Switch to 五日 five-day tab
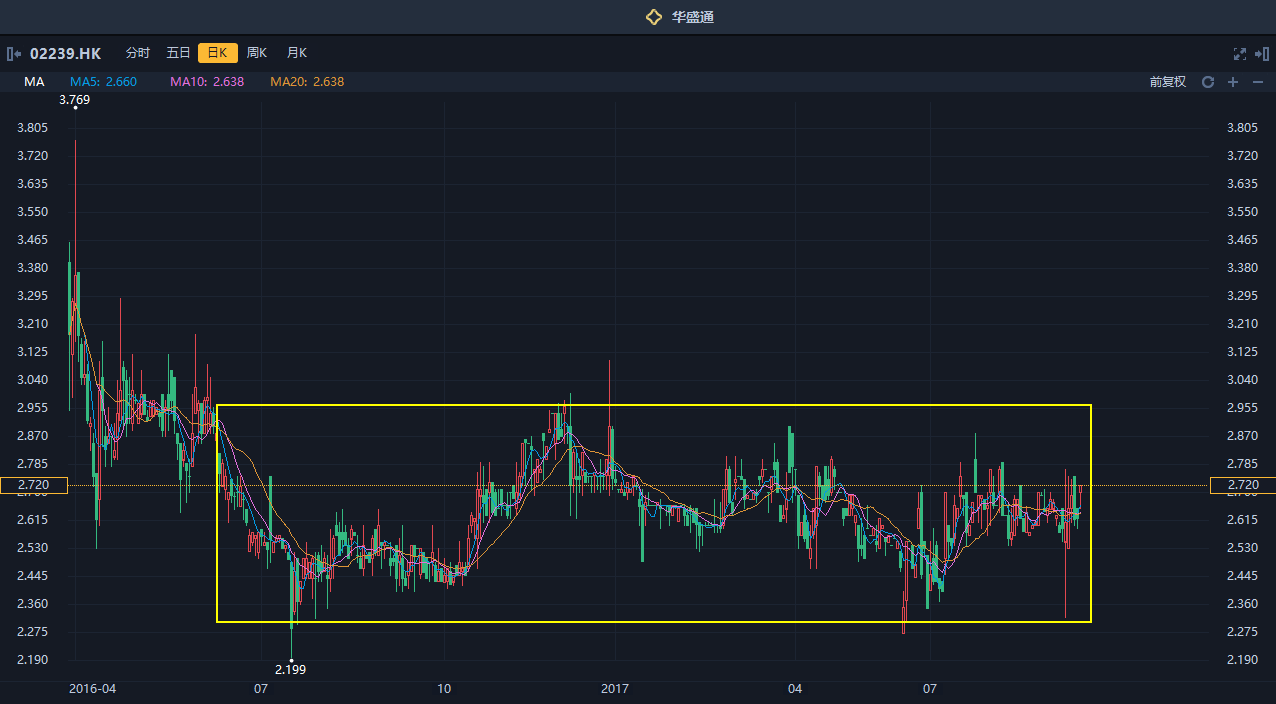This screenshot has height=704, width=1276. (x=178, y=53)
